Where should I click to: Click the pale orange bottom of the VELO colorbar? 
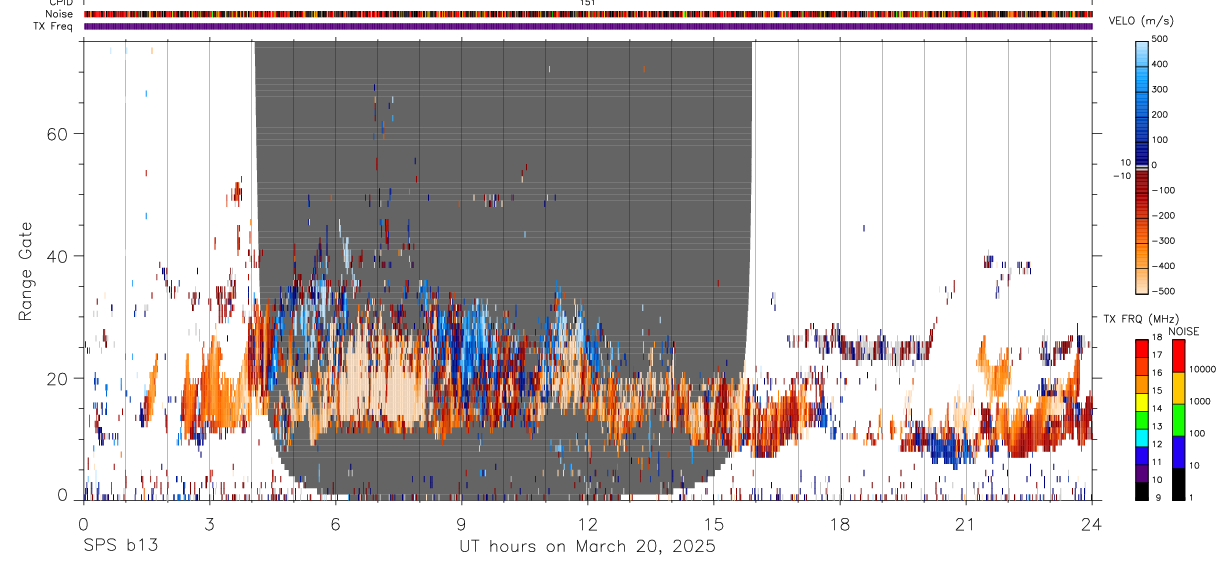tap(1142, 280)
